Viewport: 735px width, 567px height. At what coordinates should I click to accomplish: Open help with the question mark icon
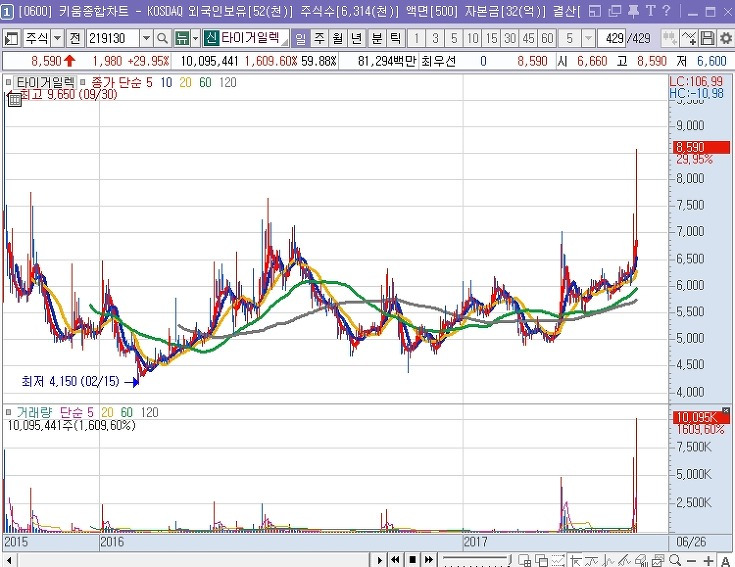[667, 11]
